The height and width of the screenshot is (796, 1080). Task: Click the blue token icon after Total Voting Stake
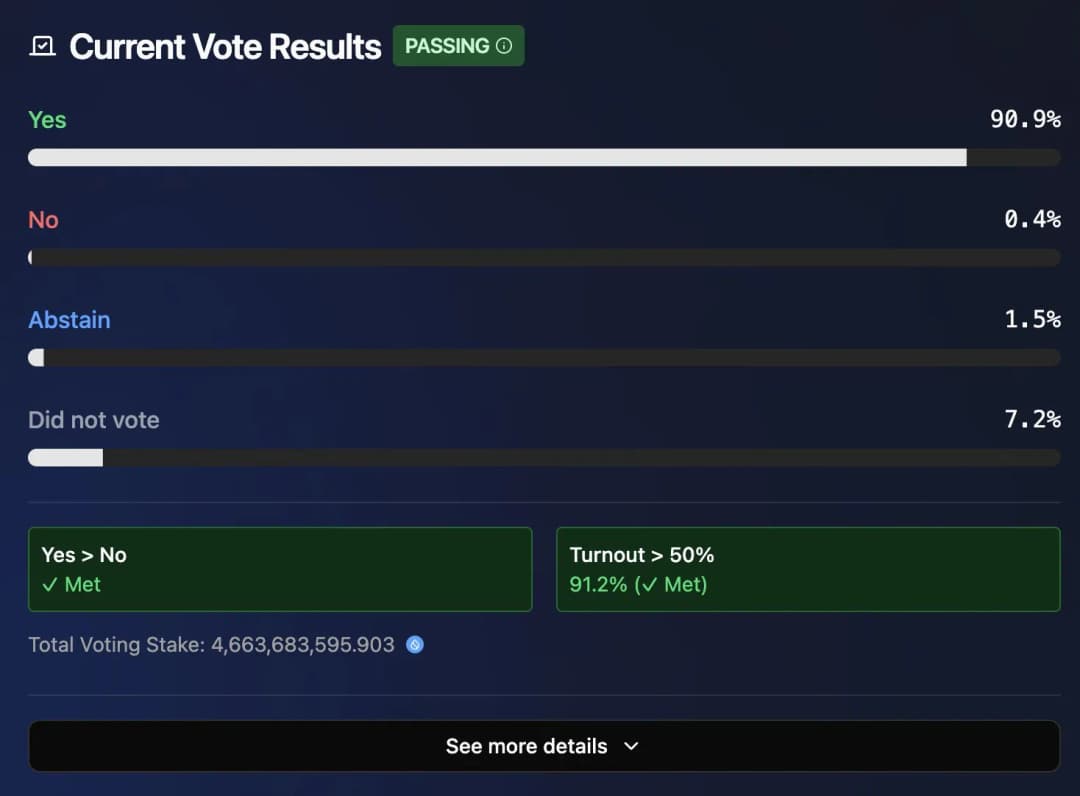pos(415,645)
